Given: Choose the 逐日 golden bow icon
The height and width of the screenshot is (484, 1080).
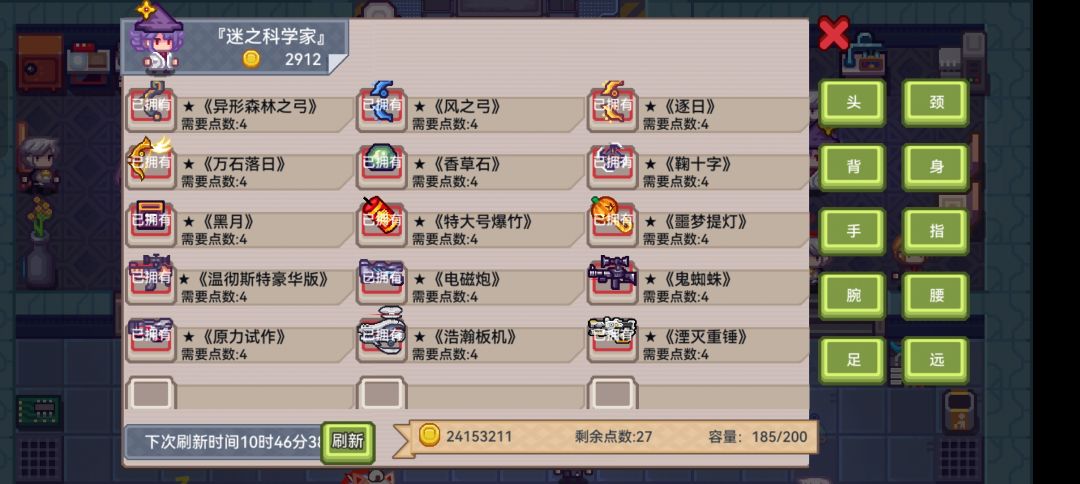Looking at the screenshot, I should pyautogui.click(x=612, y=105).
